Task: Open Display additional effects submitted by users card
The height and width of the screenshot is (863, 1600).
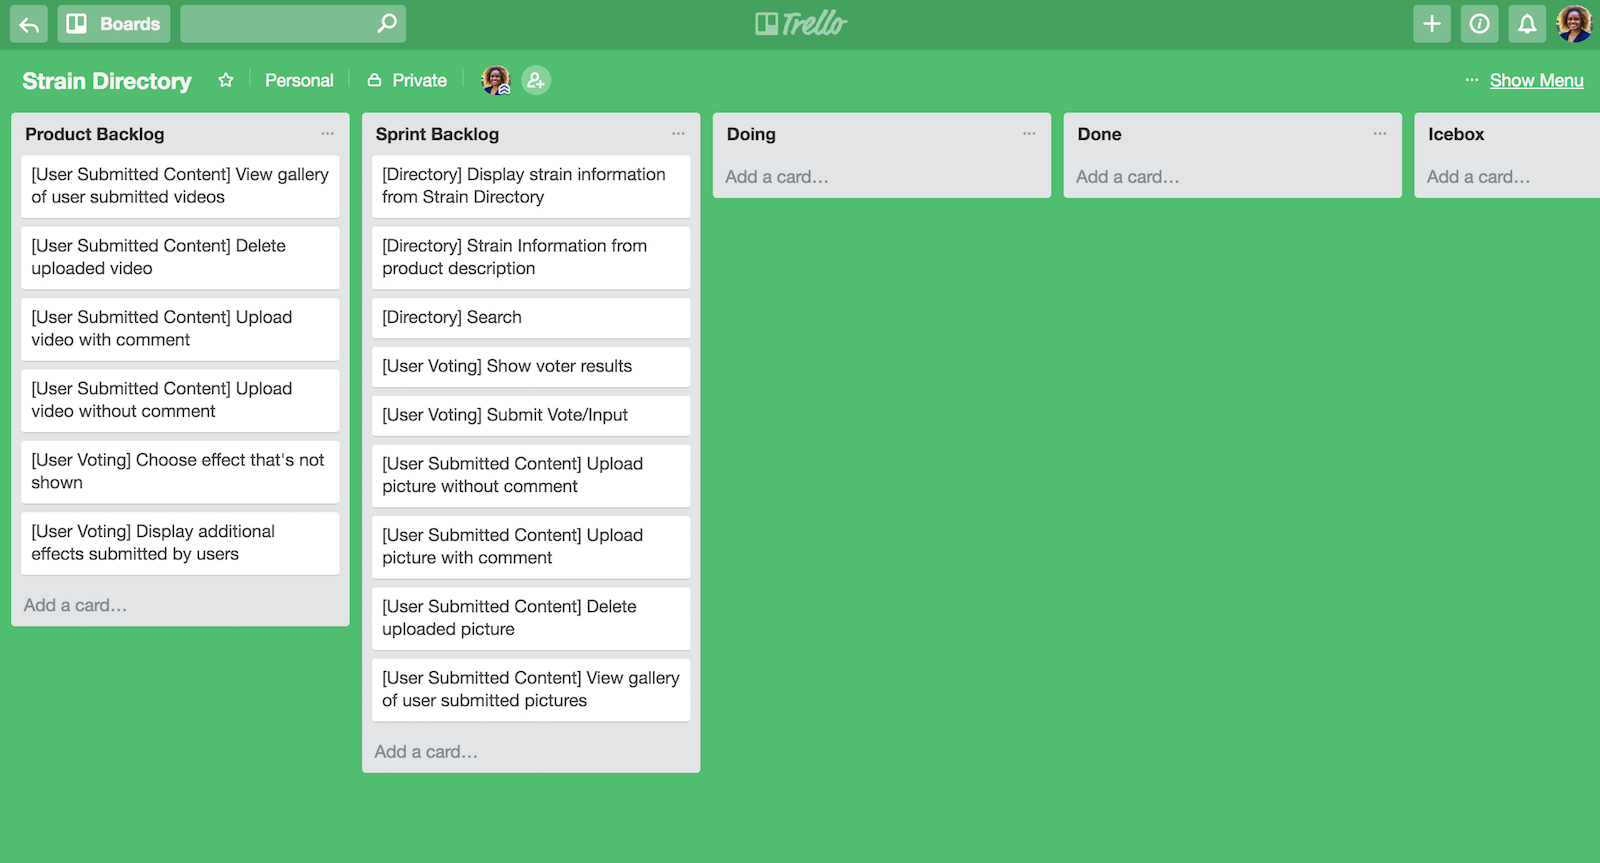Action: pyautogui.click(x=180, y=543)
